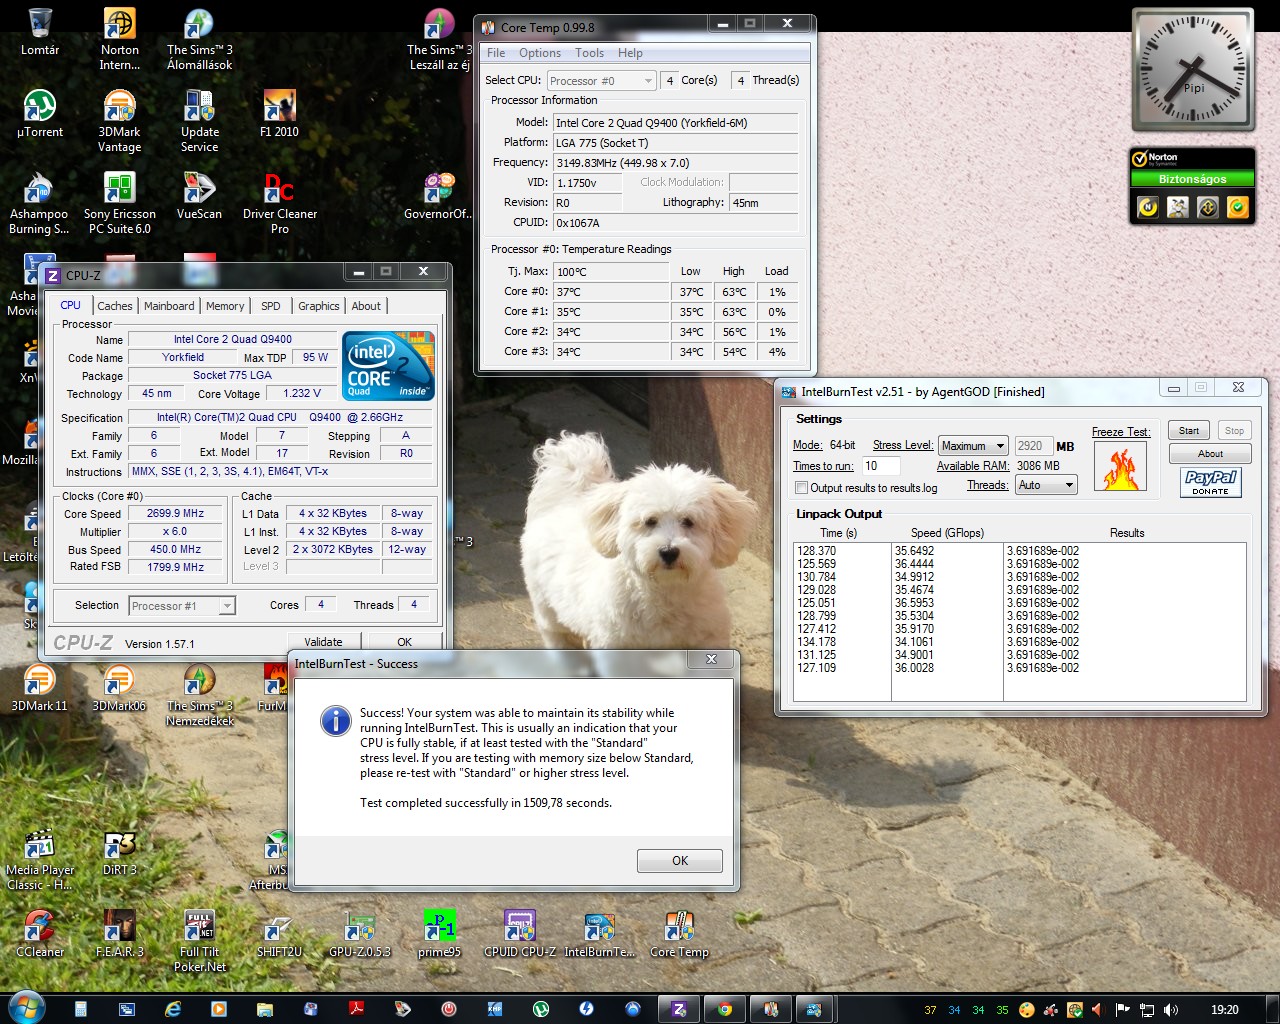1280x1024 pixels.
Task: Click the CPU-Z Core Speed 2699.9 MHz value
Action: (x=175, y=514)
